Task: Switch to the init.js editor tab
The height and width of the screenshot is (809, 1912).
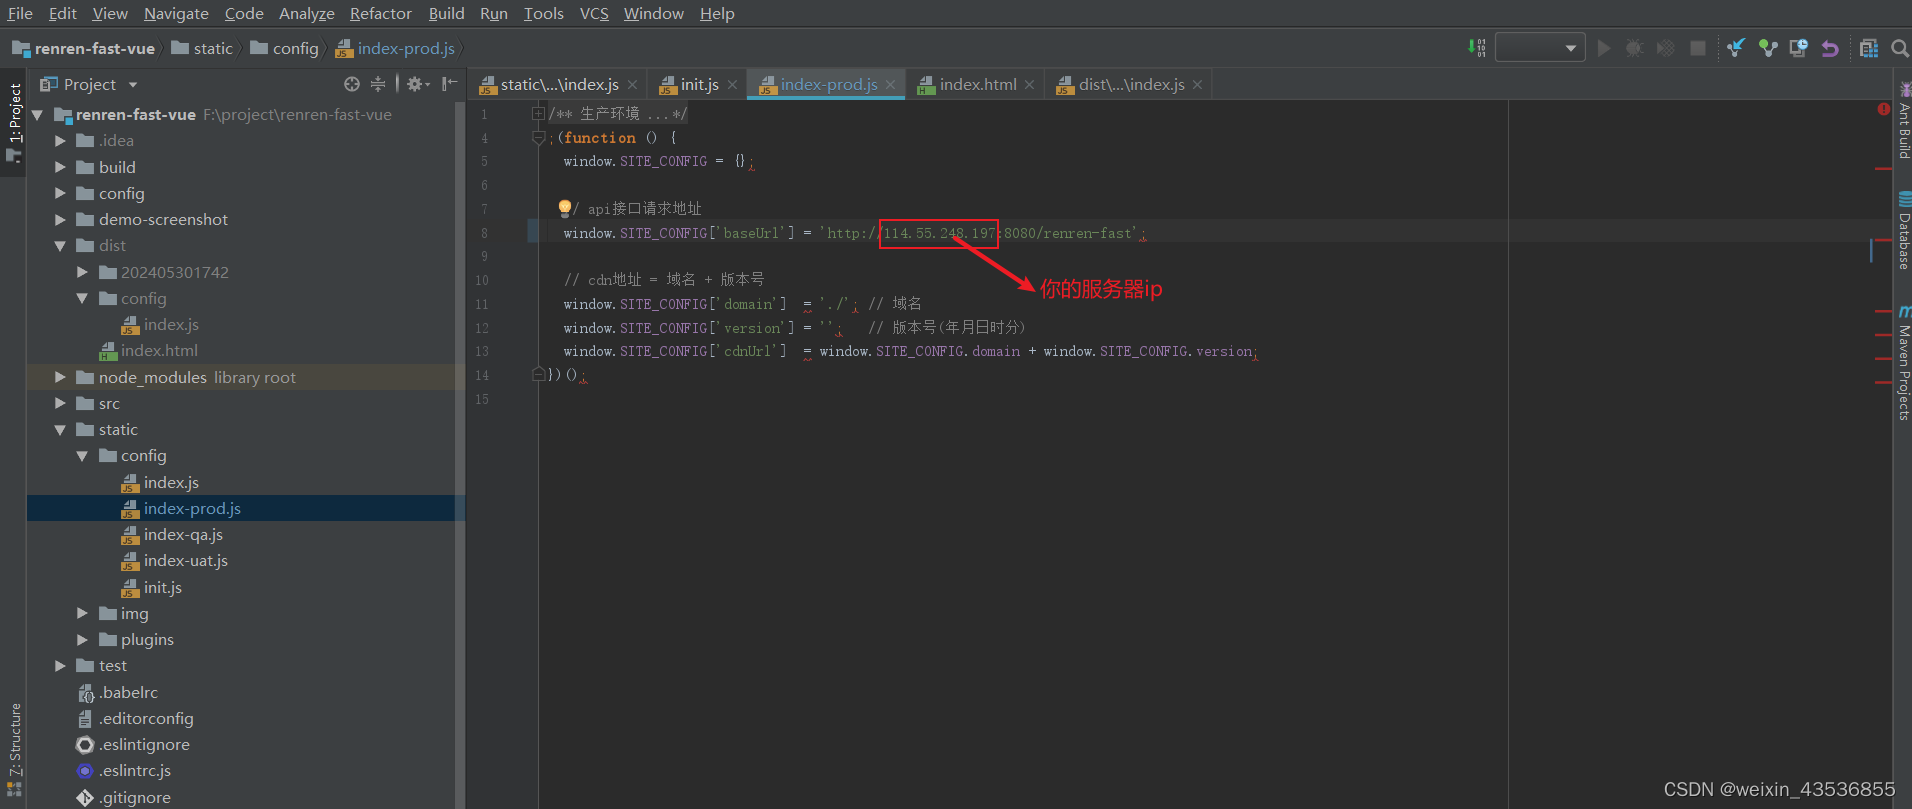Action: tap(699, 85)
